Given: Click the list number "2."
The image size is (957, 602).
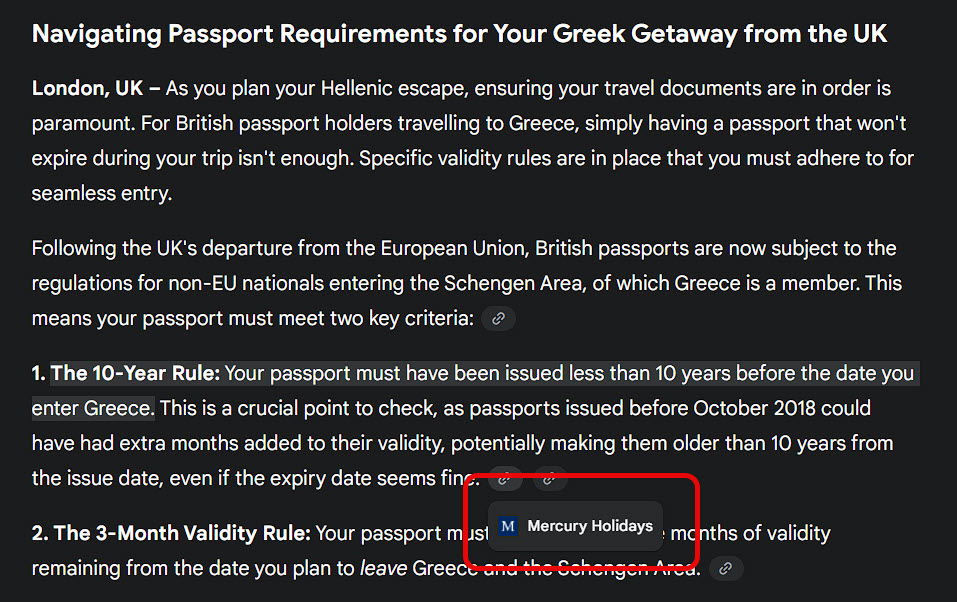Looking at the screenshot, I should tap(39, 534).
